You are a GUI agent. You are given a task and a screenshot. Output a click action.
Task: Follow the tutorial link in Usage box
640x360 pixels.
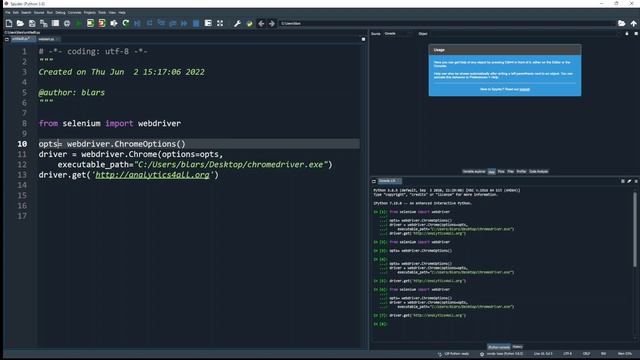524,89
